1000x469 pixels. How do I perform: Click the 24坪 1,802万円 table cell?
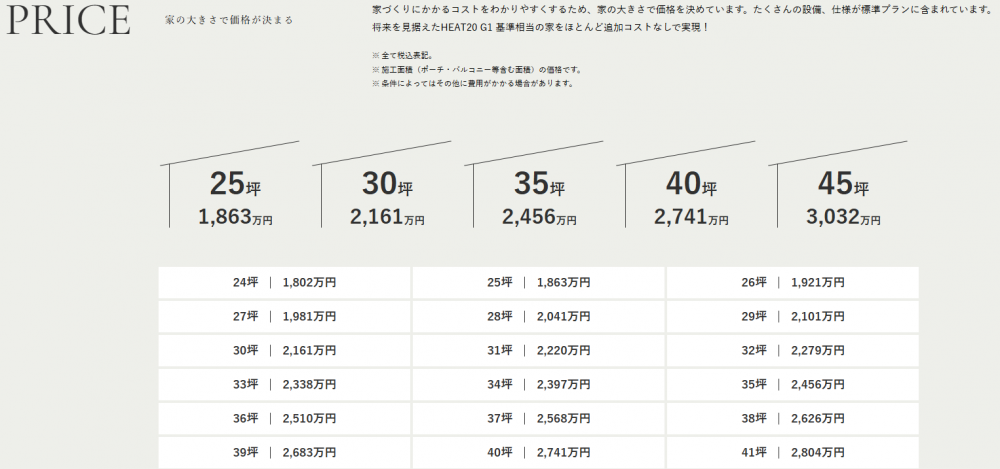click(284, 283)
